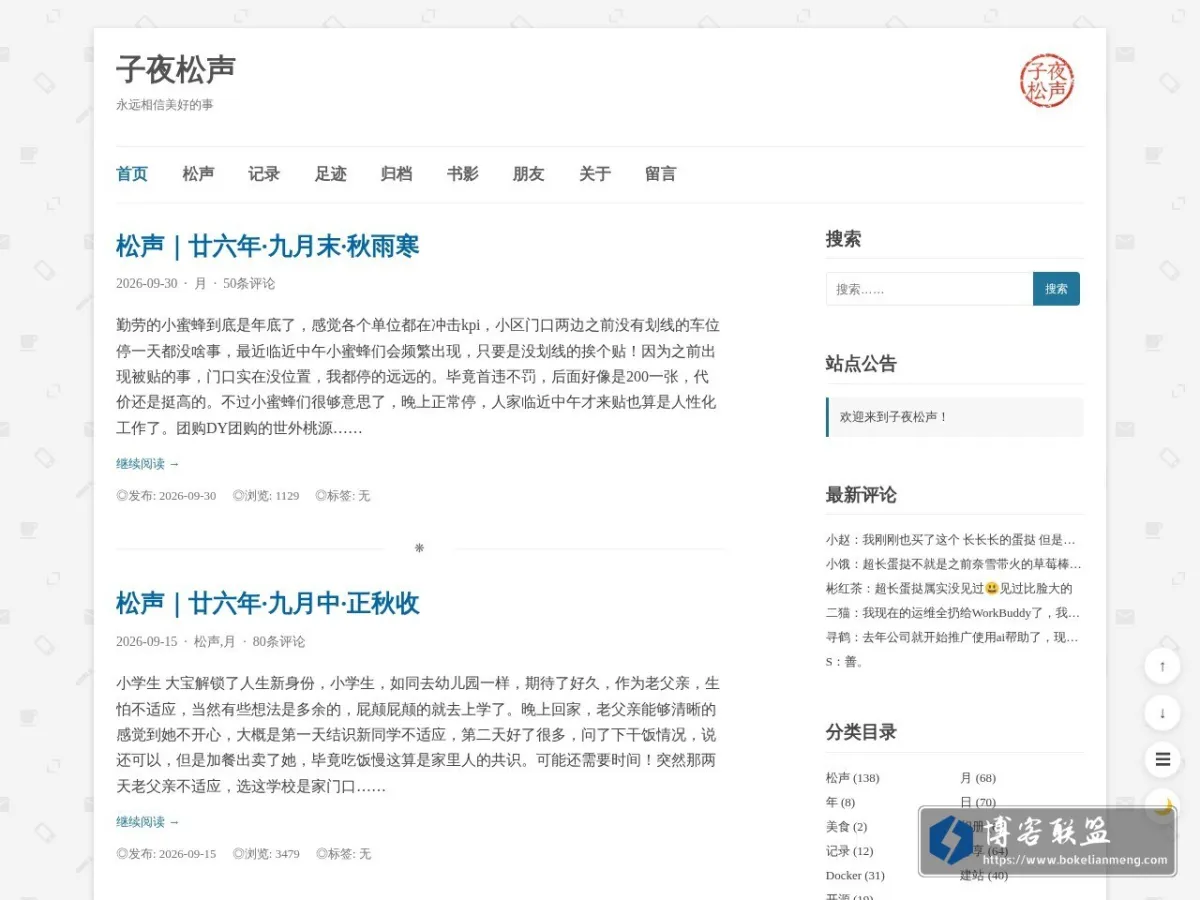
Task: Open the 记录 navigation item
Action: coord(264,174)
